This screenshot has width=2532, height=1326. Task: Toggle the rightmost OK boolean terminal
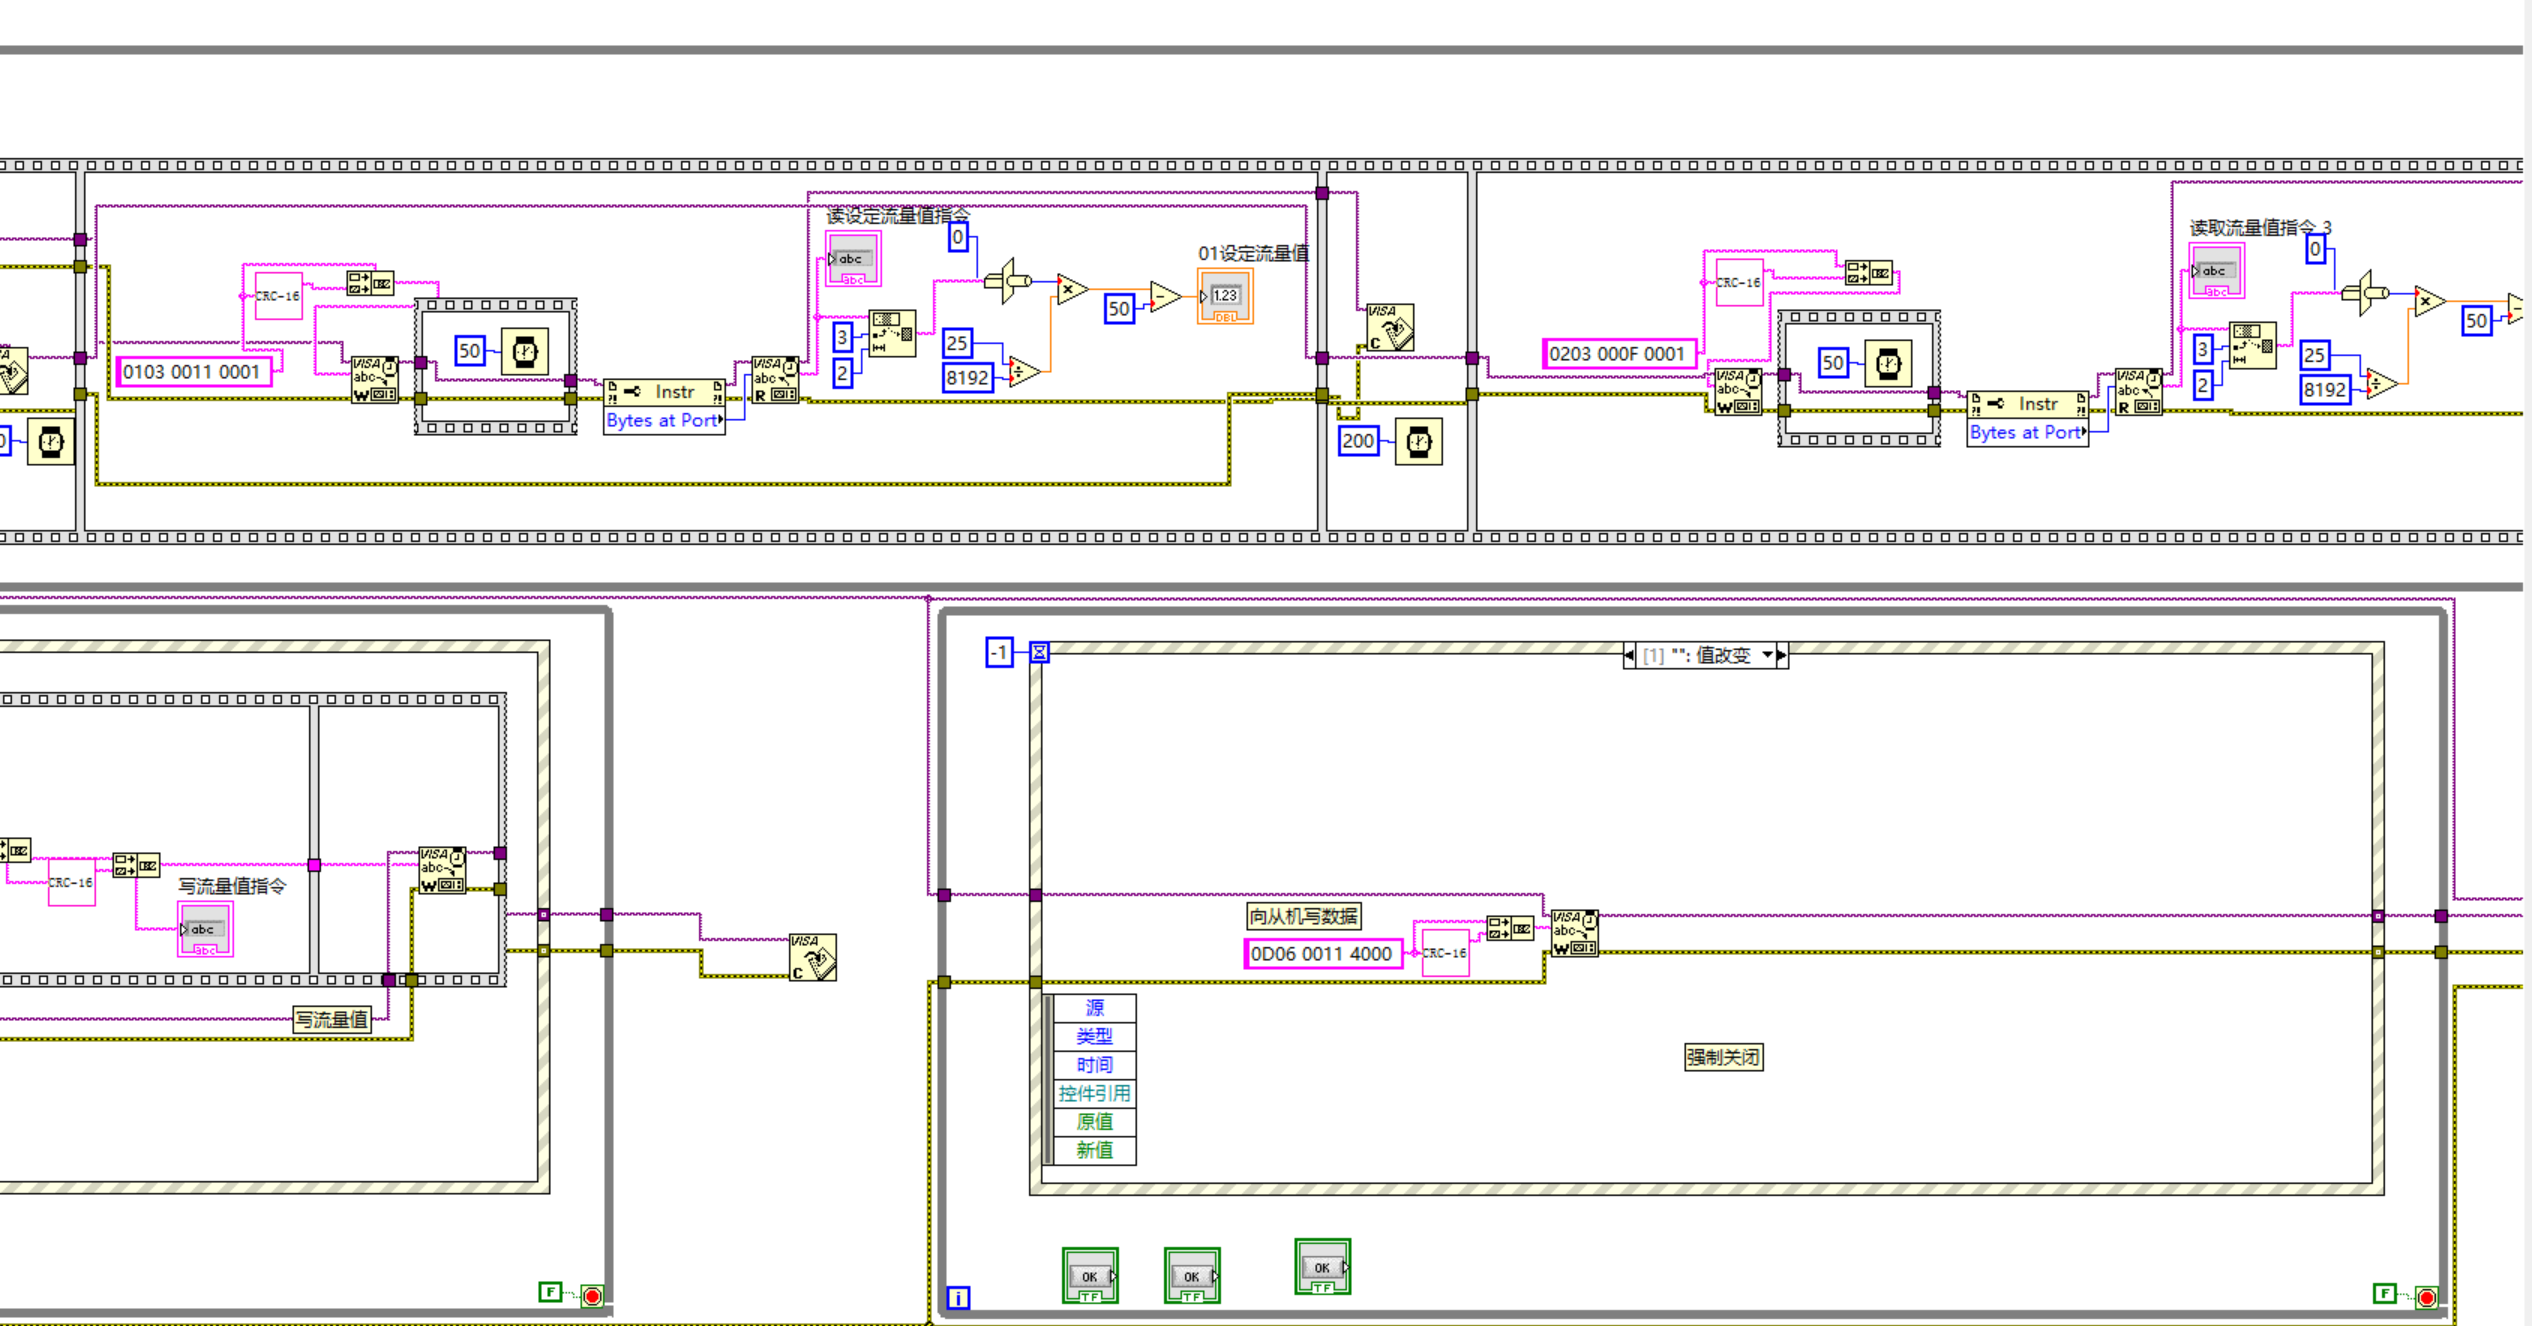click(x=1322, y=1267)
